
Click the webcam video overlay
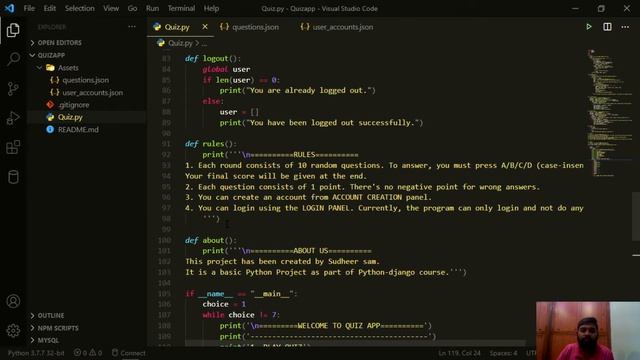[x=588, y=331]
